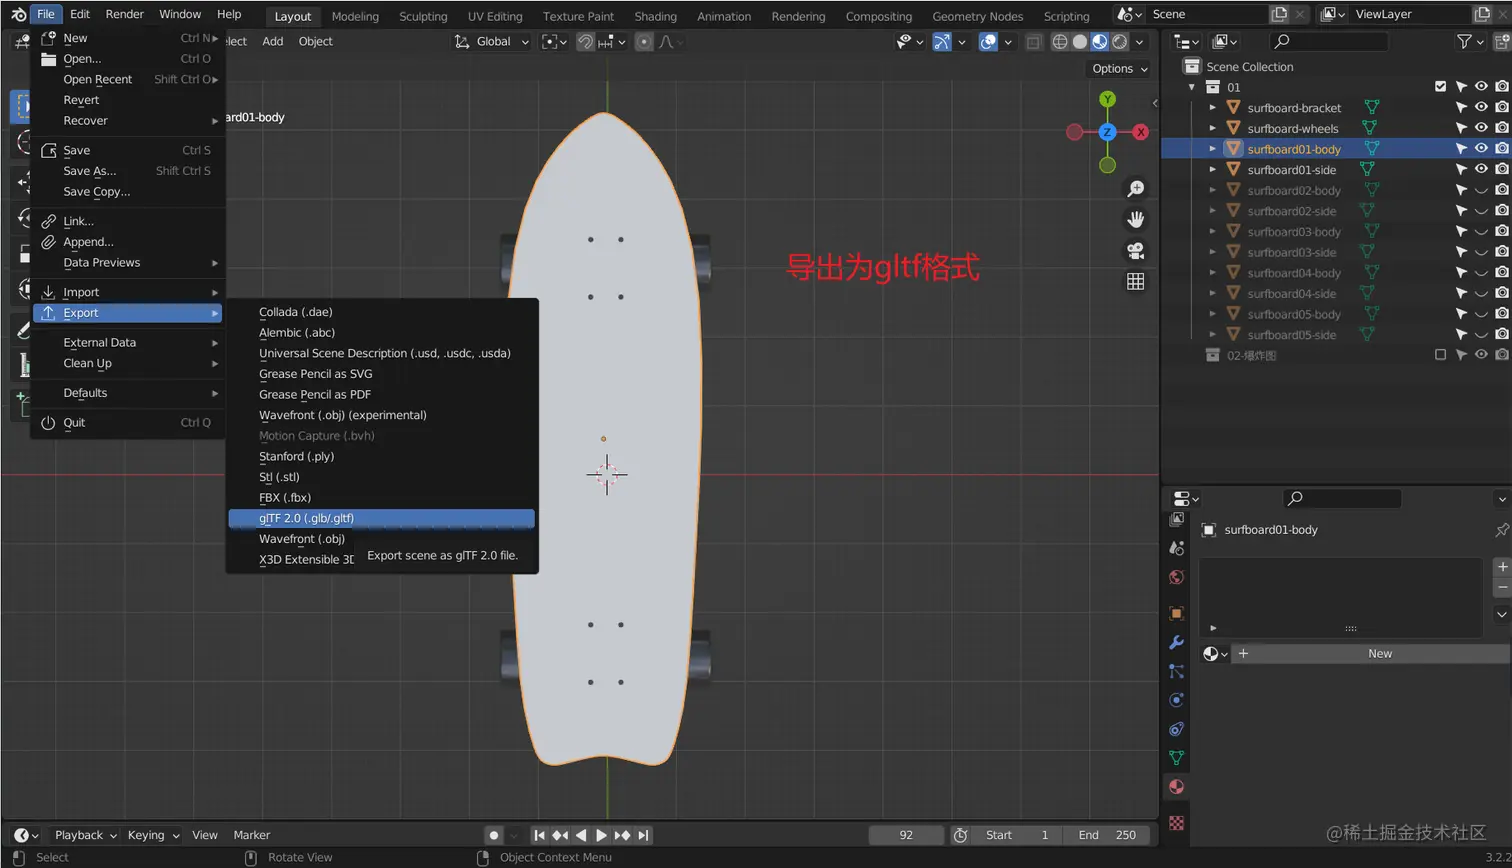Click the End frame field showing 250
Screen dimensions: 1512x868
(1106, 835)
